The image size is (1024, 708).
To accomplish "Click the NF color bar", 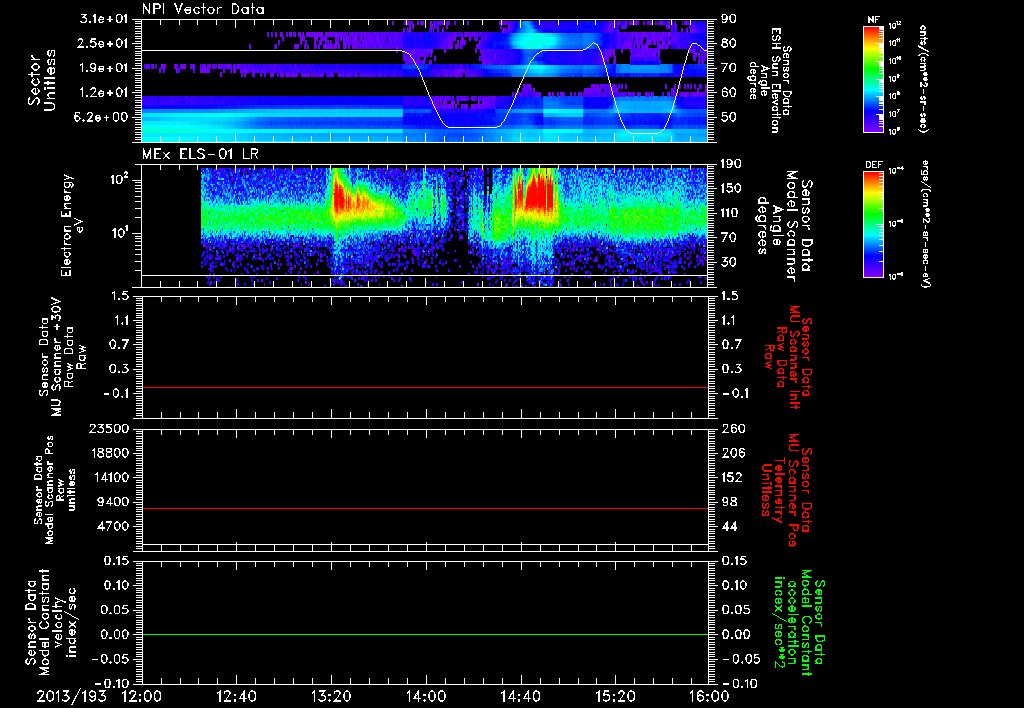I will tap(874, 79).
